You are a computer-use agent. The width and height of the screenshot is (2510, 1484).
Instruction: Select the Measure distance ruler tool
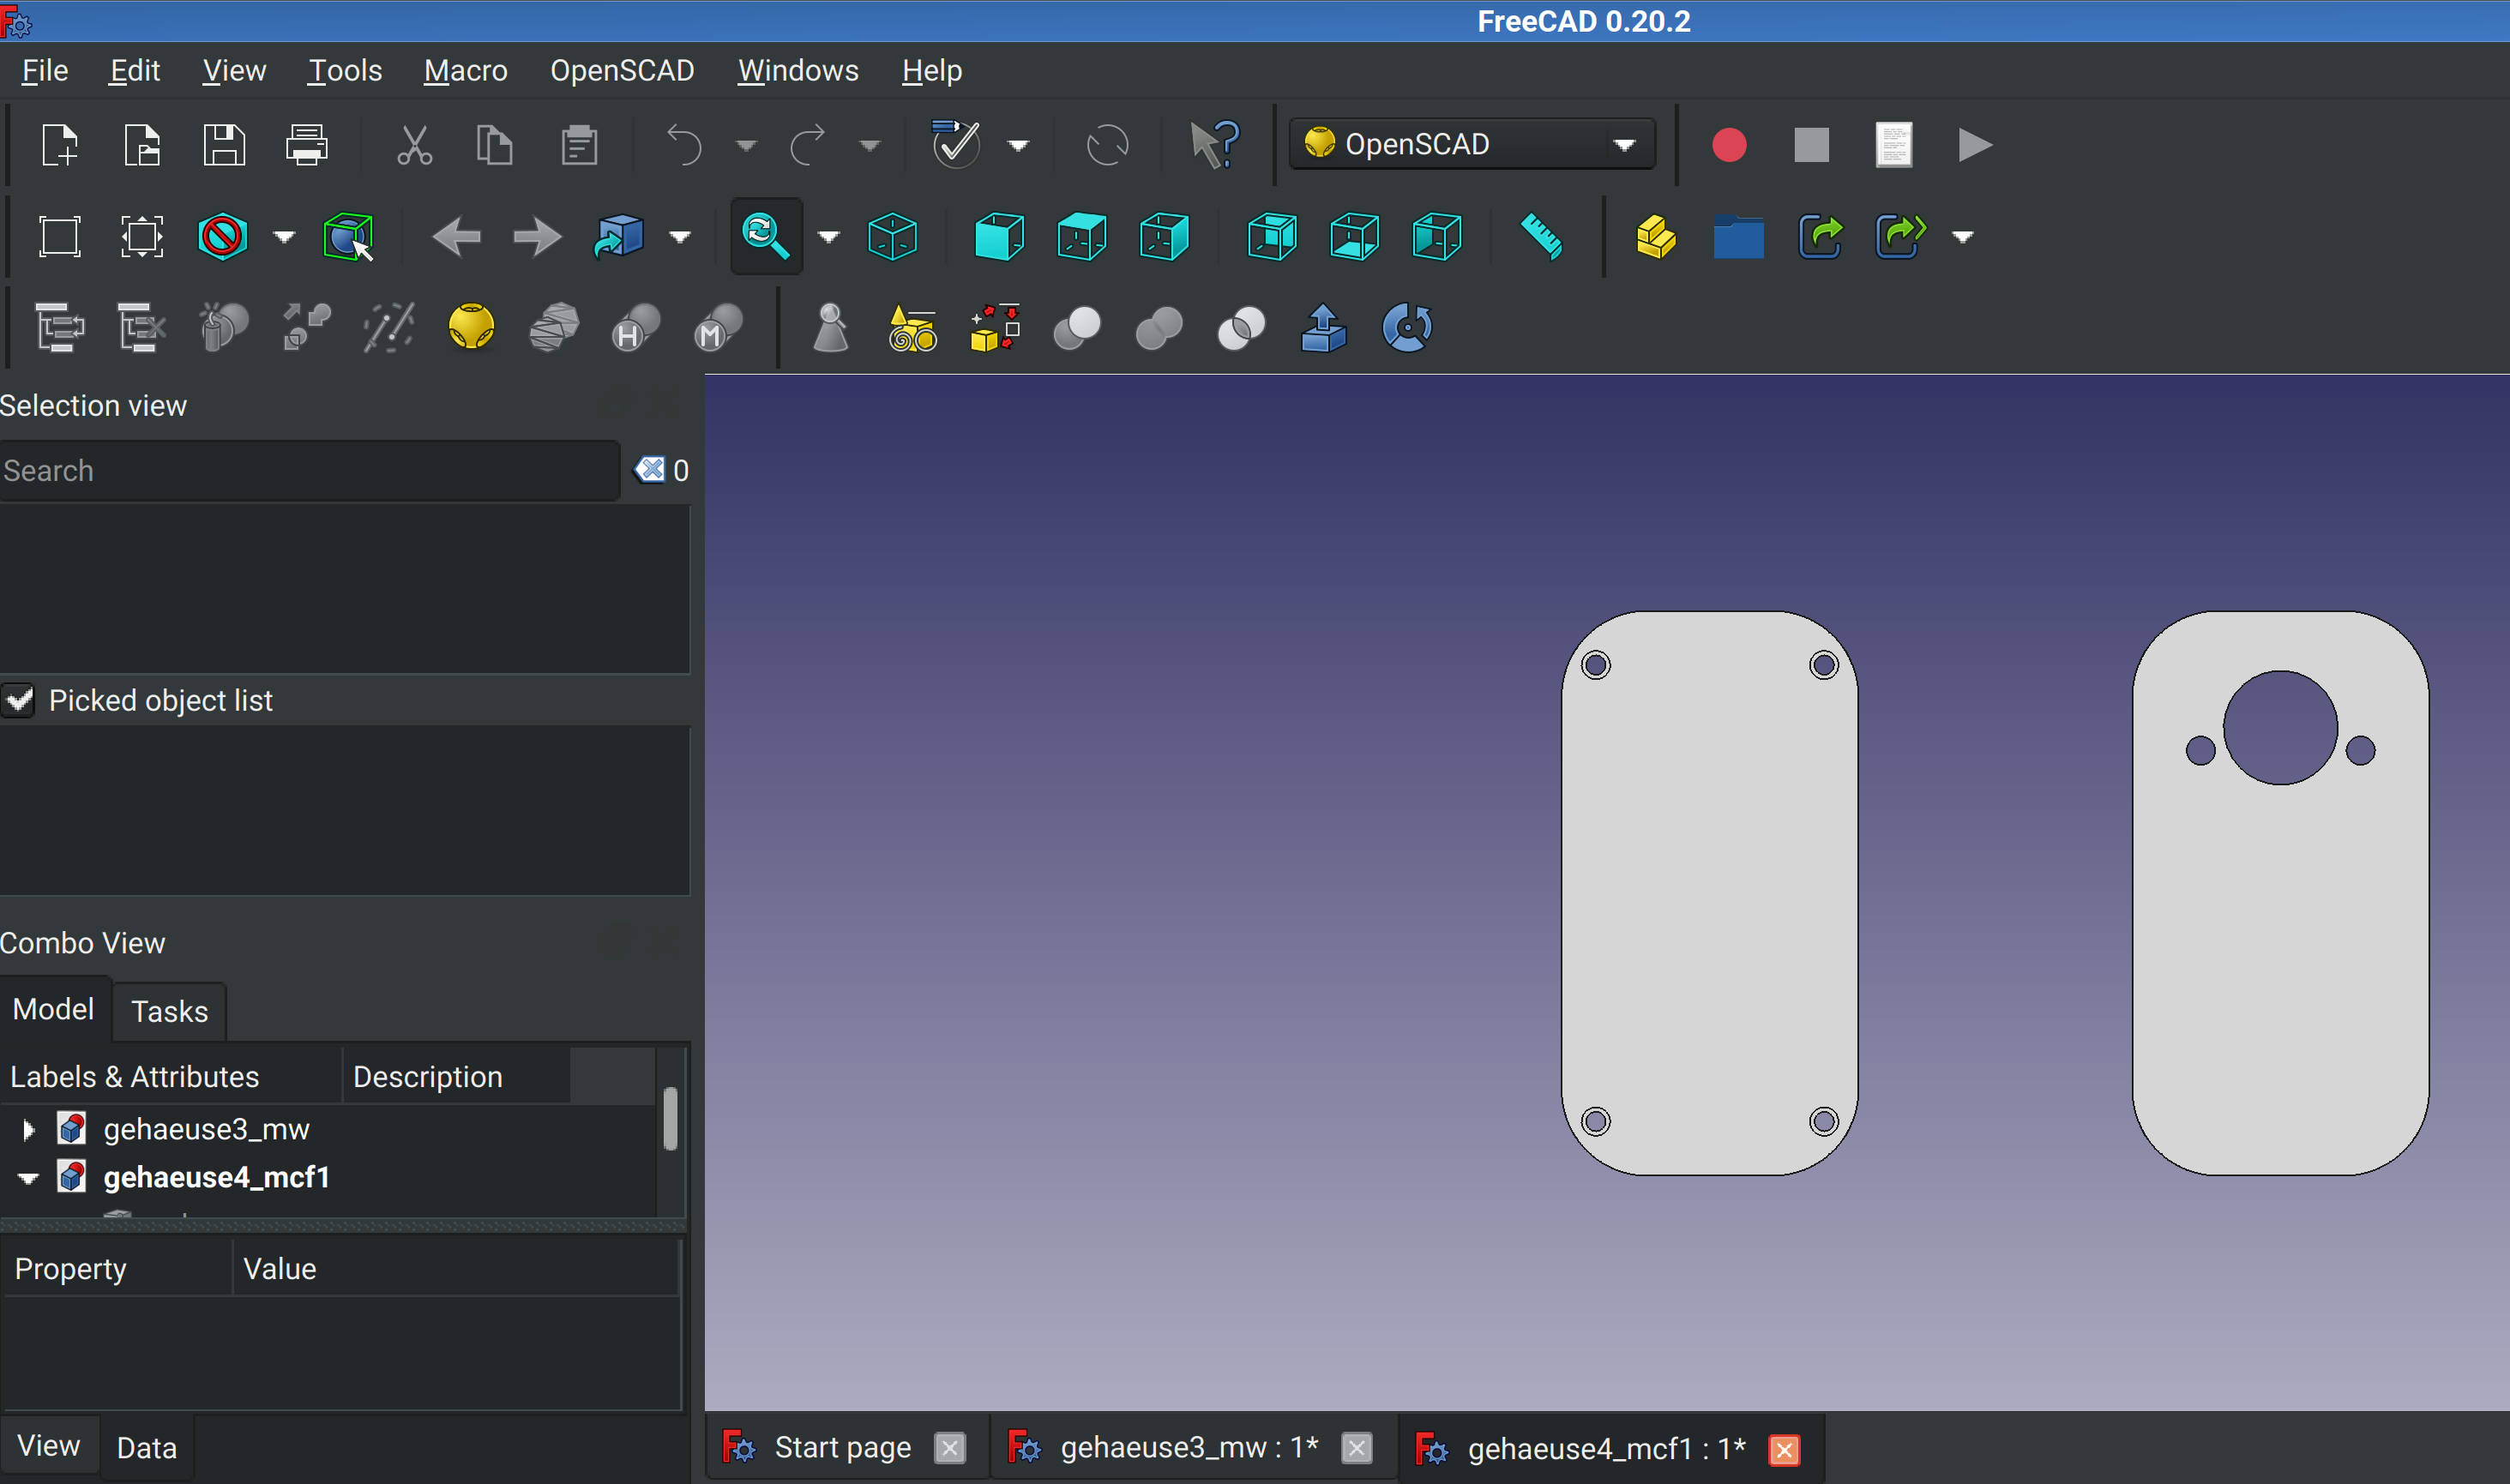[x=1541, y=237]
